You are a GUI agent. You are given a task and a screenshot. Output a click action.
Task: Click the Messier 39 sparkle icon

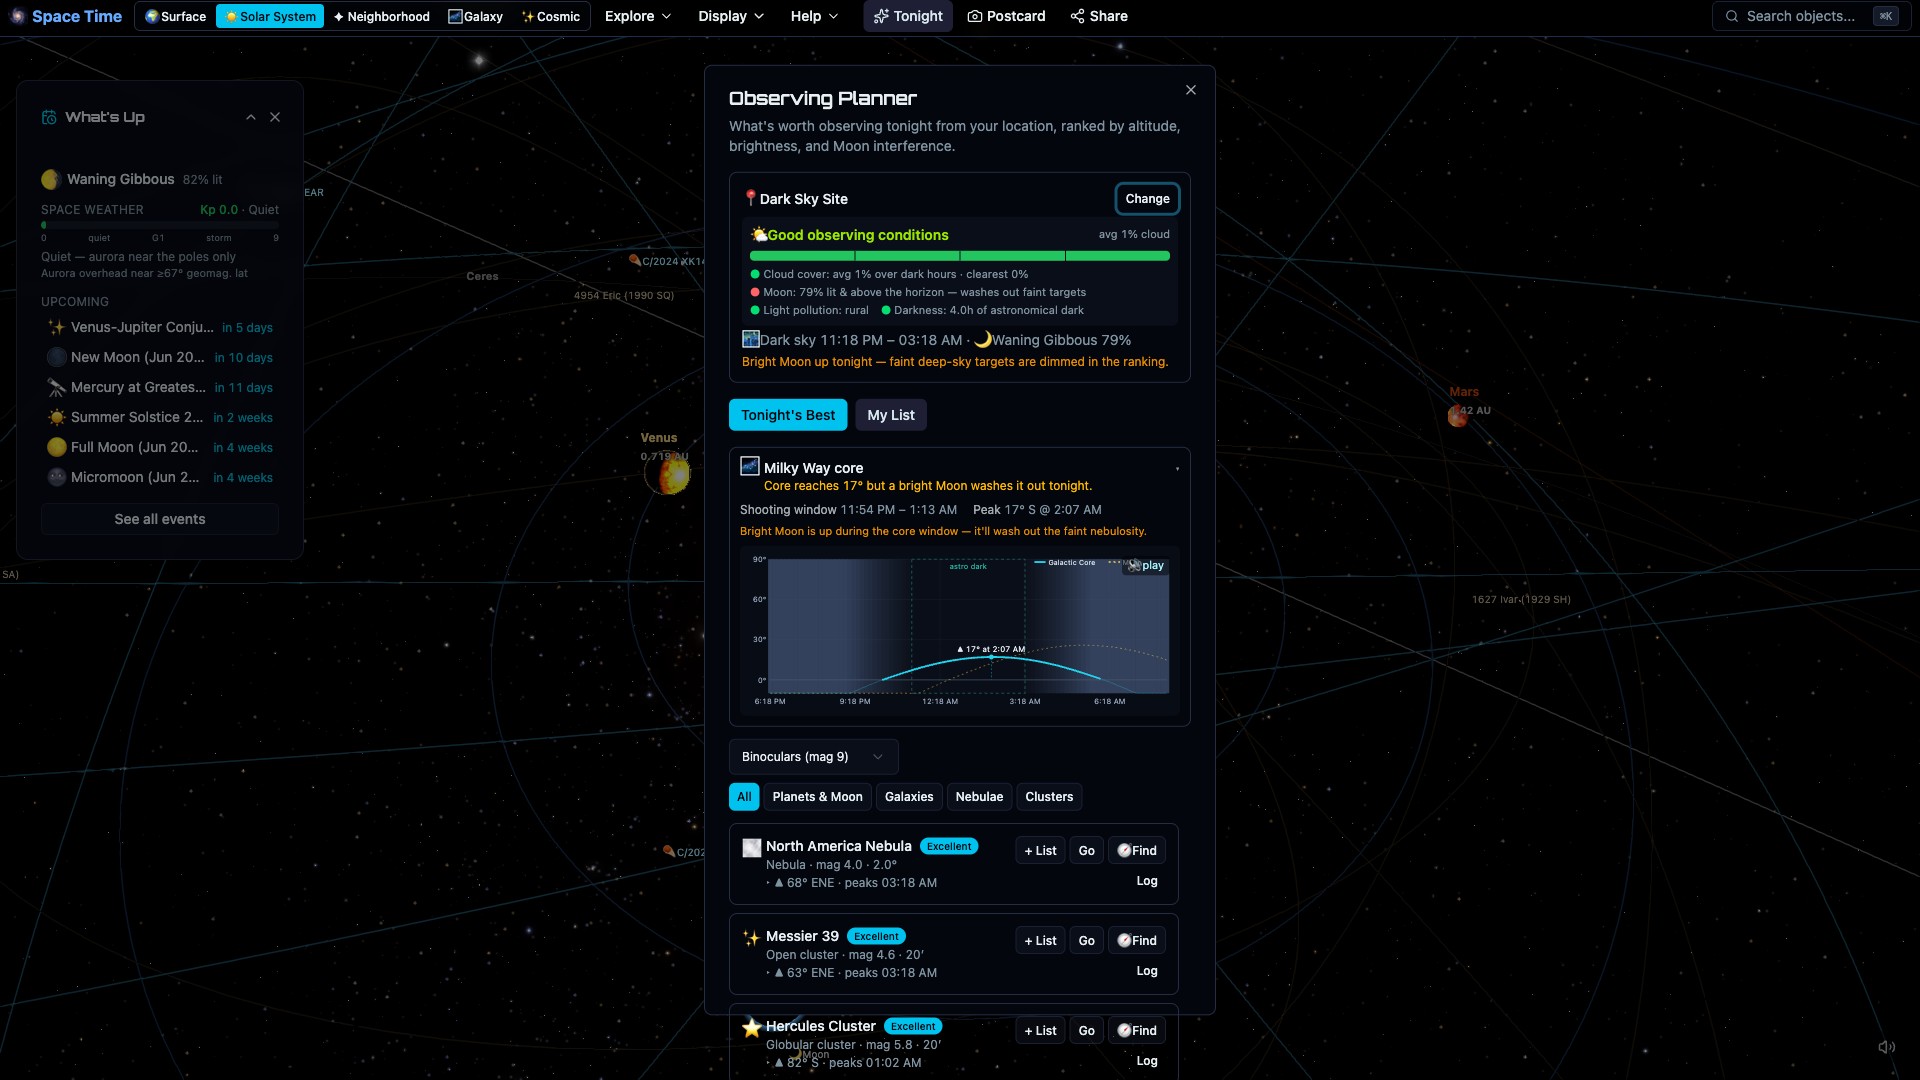coord(752,938)
